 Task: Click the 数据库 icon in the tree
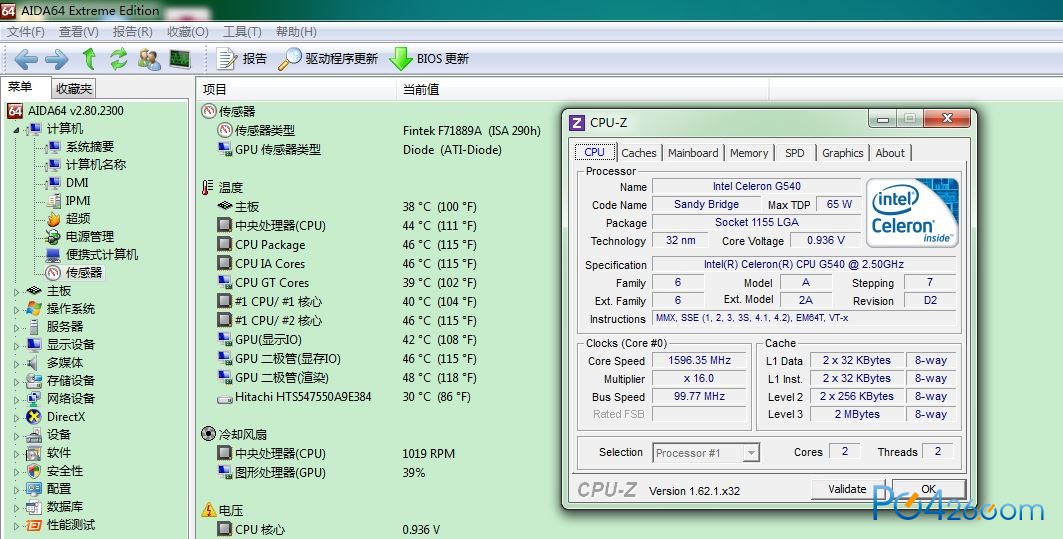pos(34,507)
